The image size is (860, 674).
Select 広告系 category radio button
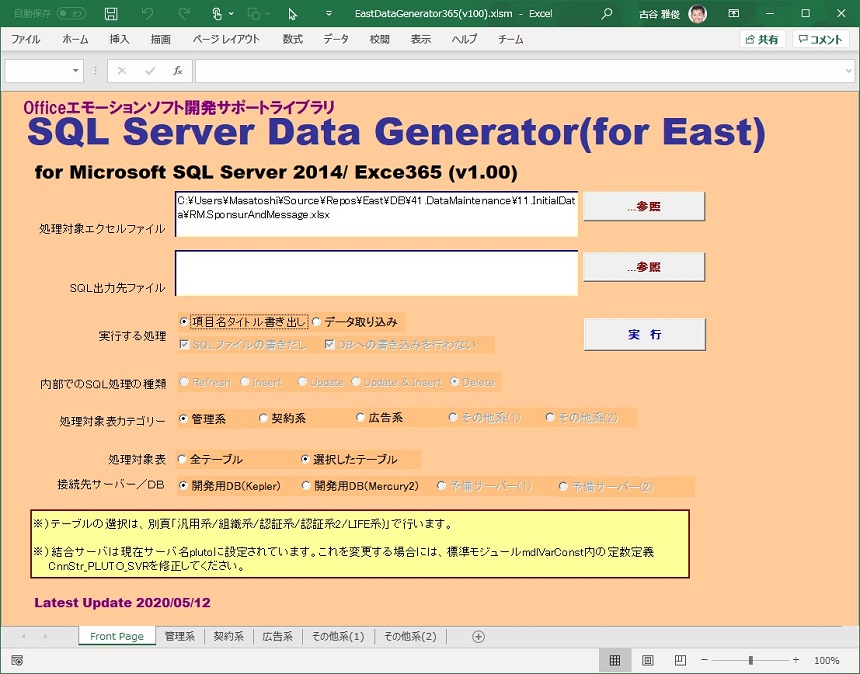(360, 418)
